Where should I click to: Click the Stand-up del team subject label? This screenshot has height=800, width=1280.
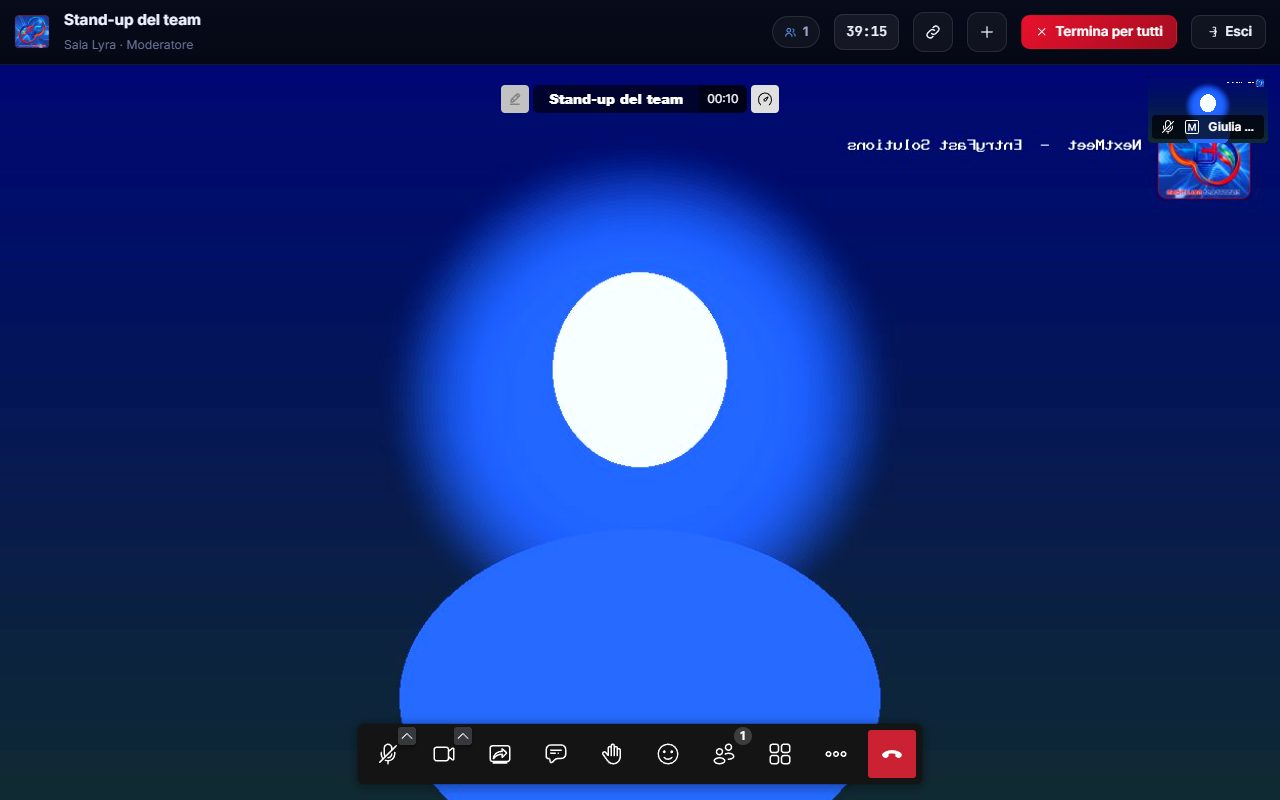point(616,99)
